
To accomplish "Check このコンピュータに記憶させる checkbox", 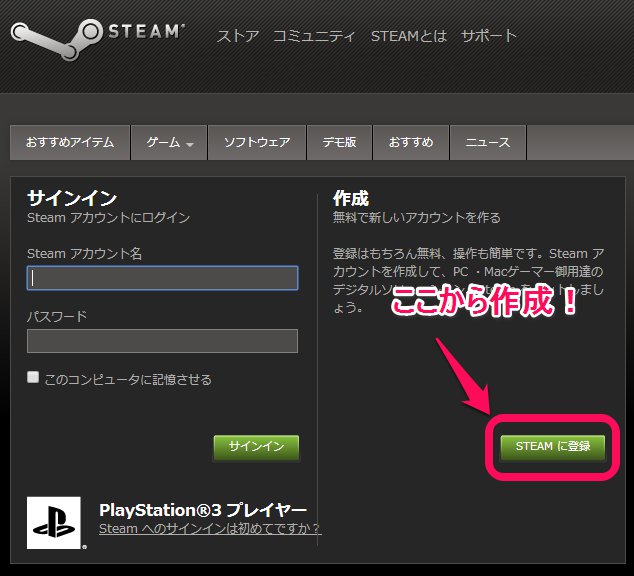I will pyautogui.click(x=33, y=377).
